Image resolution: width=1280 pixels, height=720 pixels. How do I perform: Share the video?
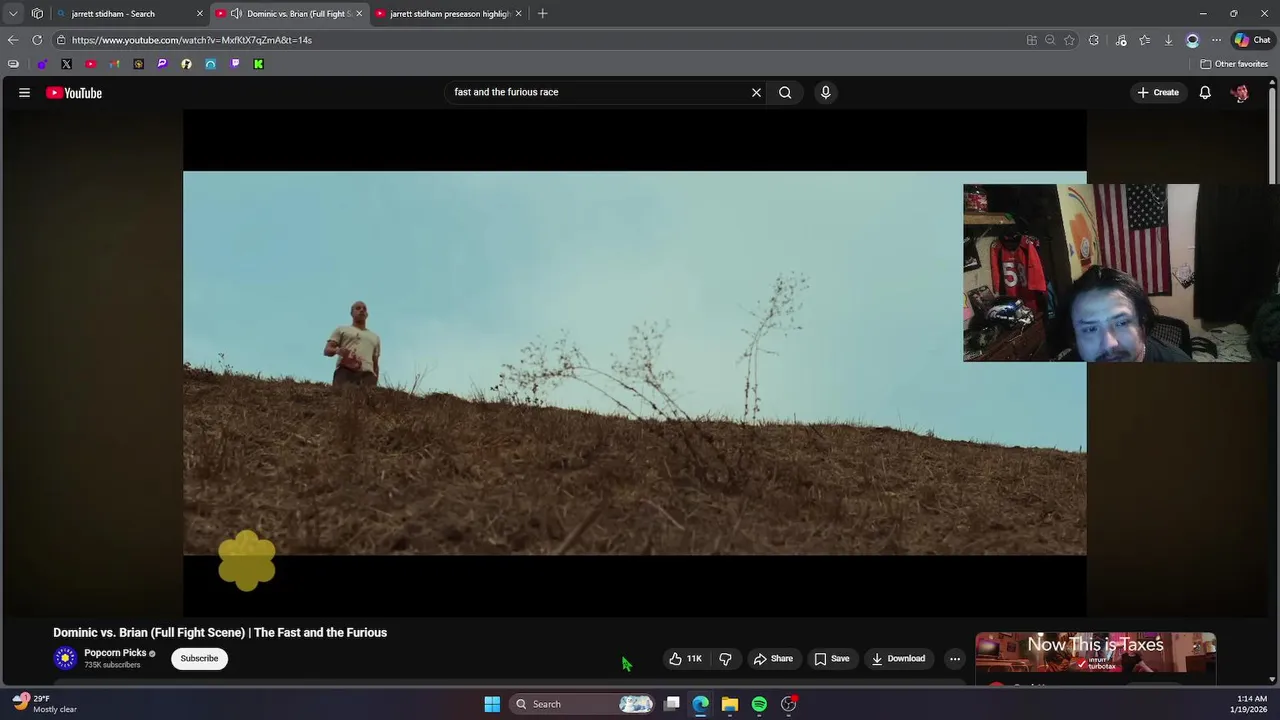[773, 658]
